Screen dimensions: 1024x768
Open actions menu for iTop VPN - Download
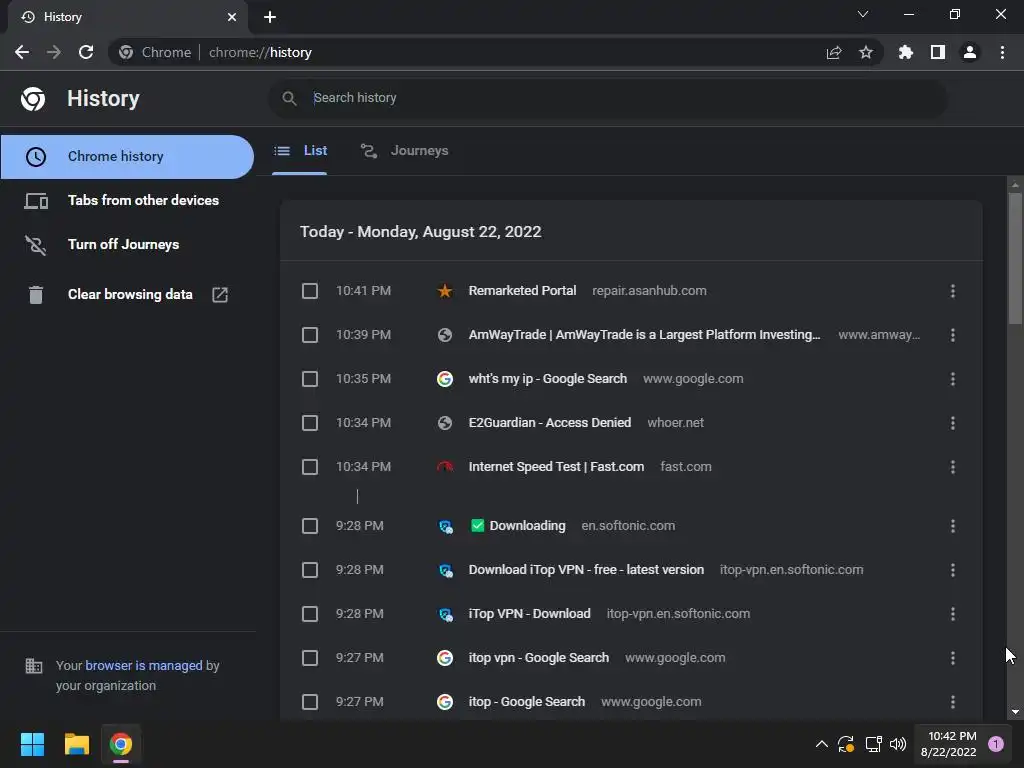(953, 614)
